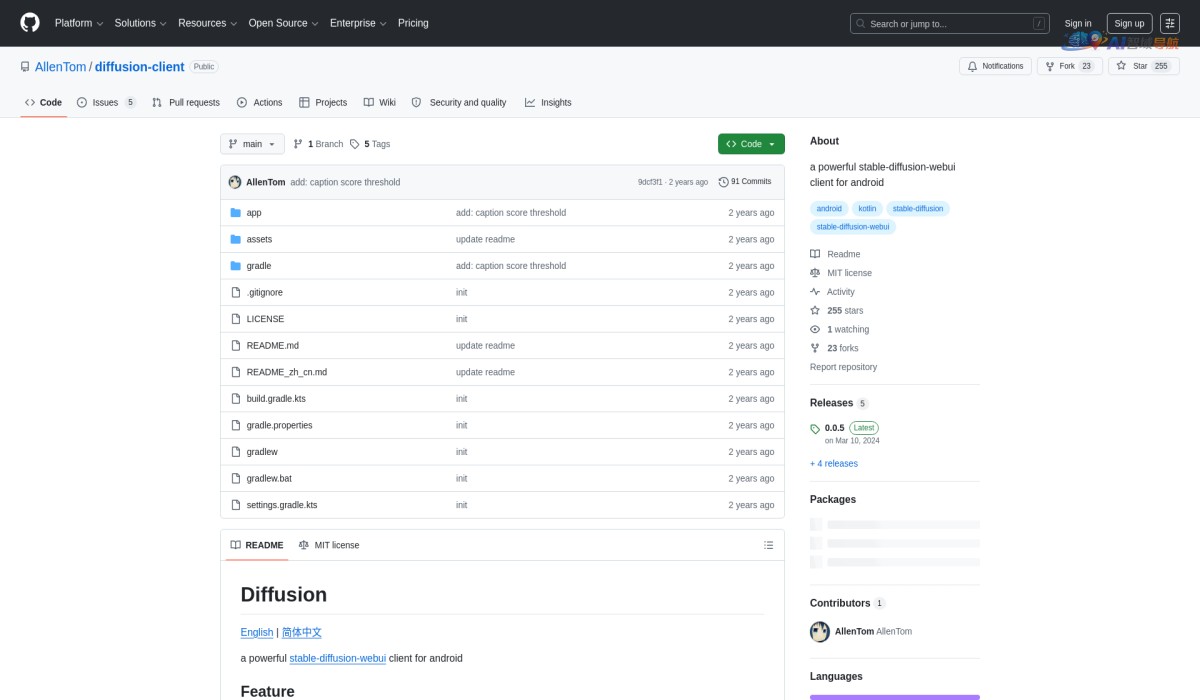Star the diffusion-client repository
1200x700 pixels.
pos(1141,66)
